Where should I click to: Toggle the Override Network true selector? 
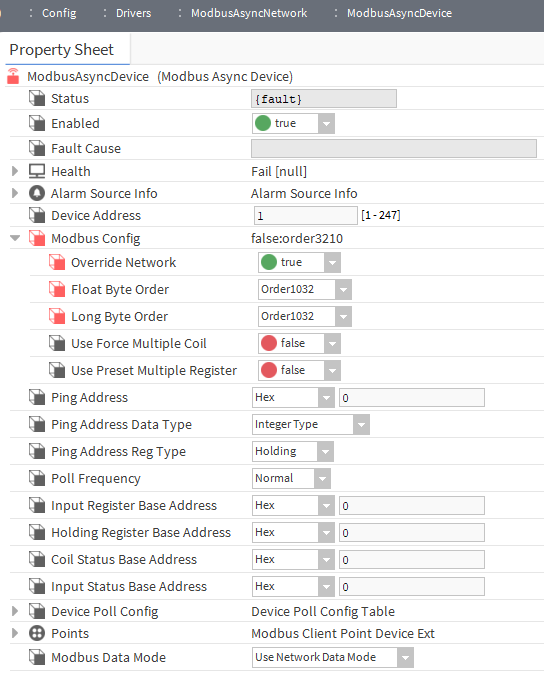tap(299, 262)
